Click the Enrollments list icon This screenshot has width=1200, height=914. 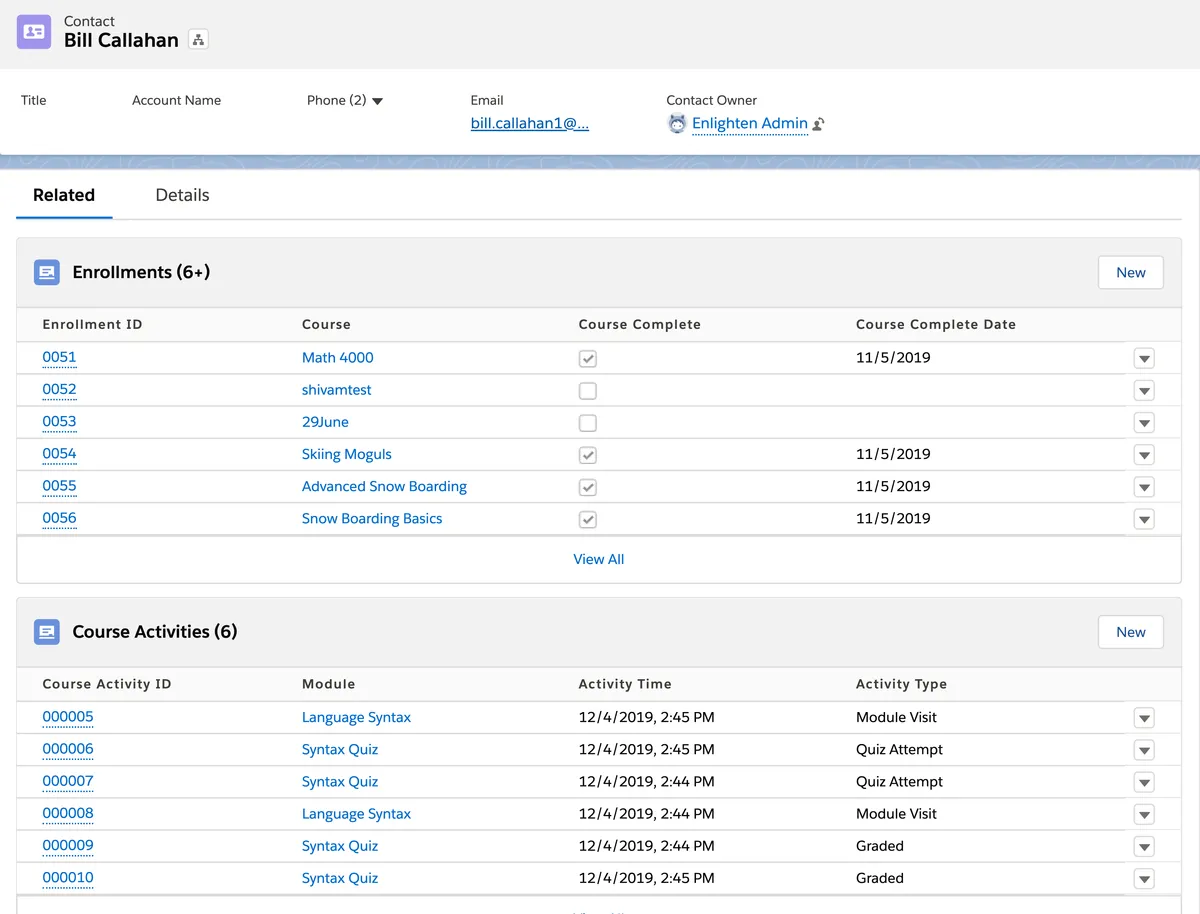(47, 272)
